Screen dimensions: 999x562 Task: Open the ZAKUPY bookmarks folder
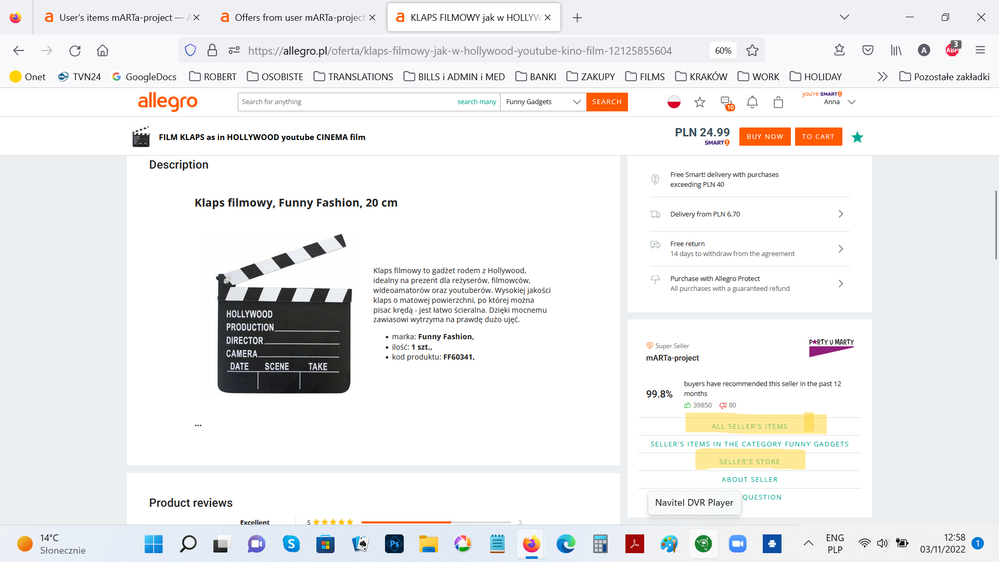(x=591, y=76)
